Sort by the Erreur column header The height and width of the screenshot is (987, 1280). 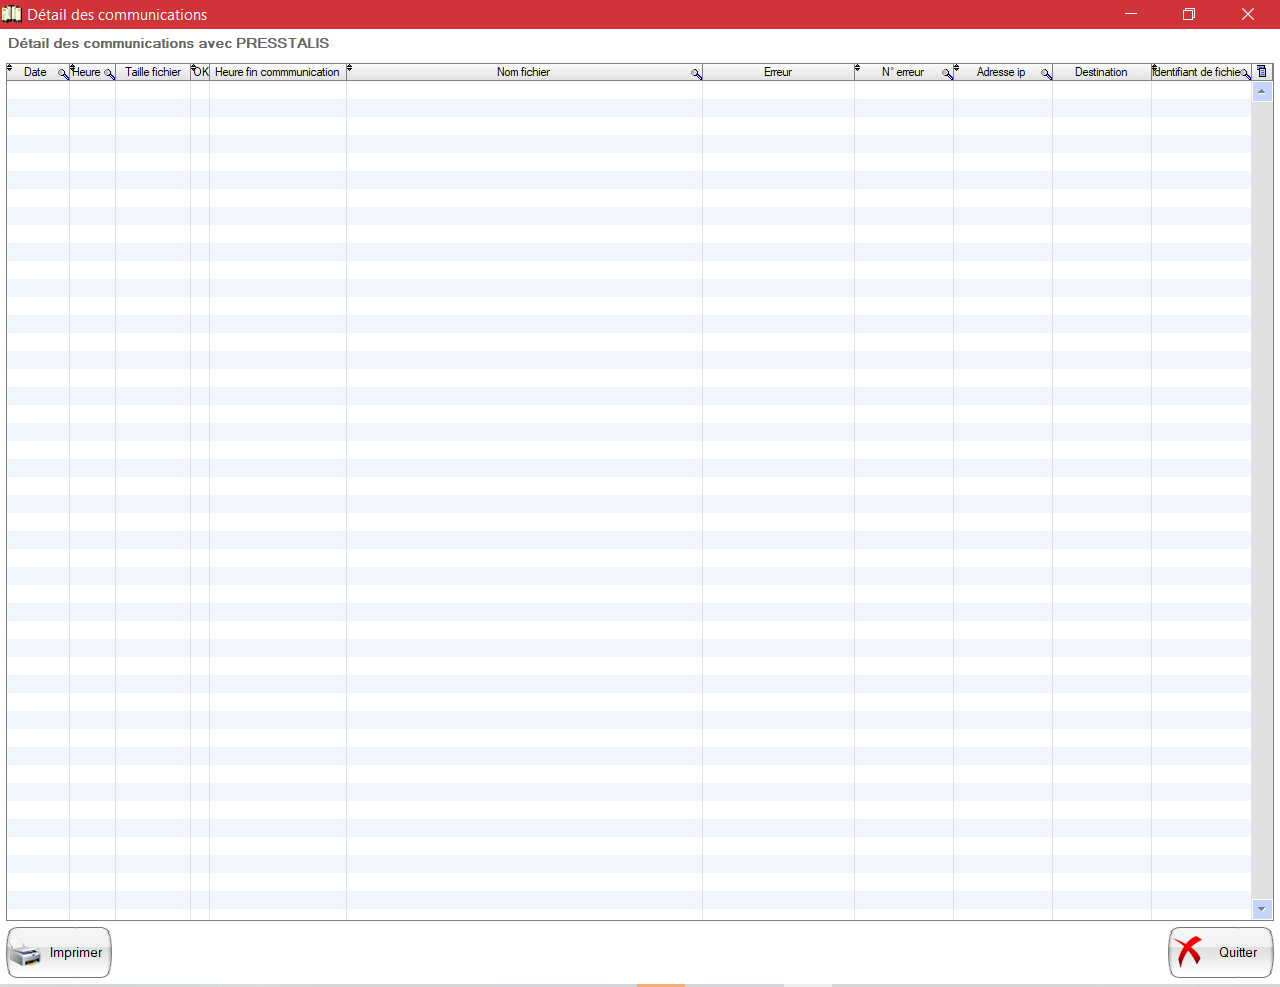click(777, 72)
